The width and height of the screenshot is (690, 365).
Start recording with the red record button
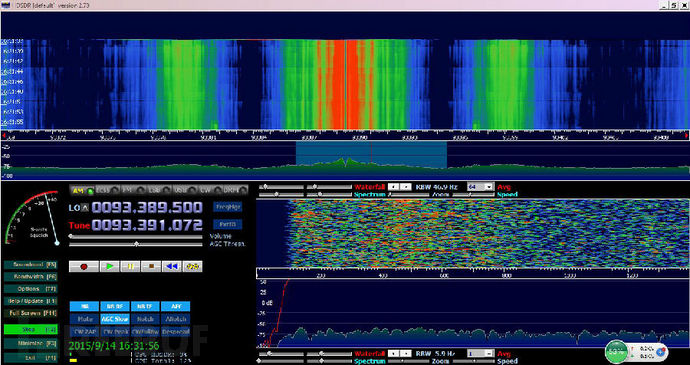coord(84,266)
